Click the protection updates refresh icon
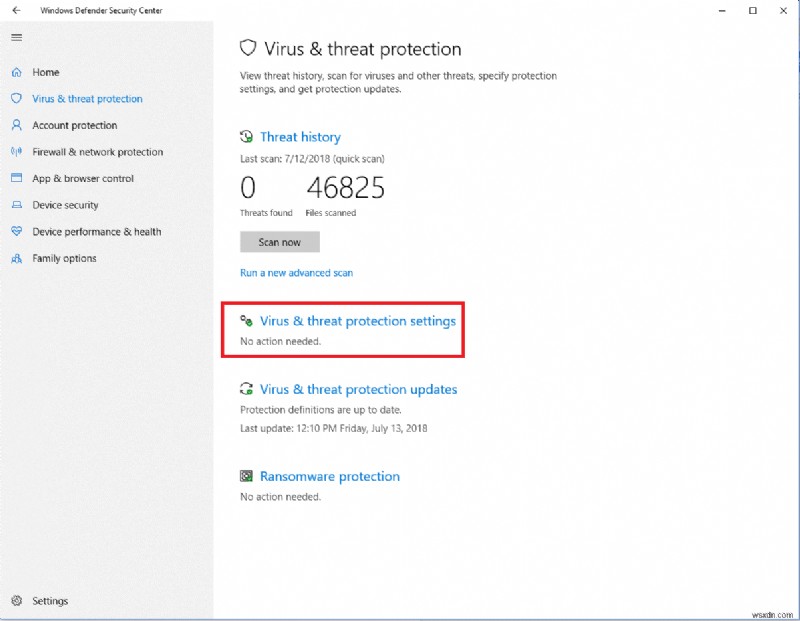The height and width of the screenshot is (621, 800). pos(246,389)
